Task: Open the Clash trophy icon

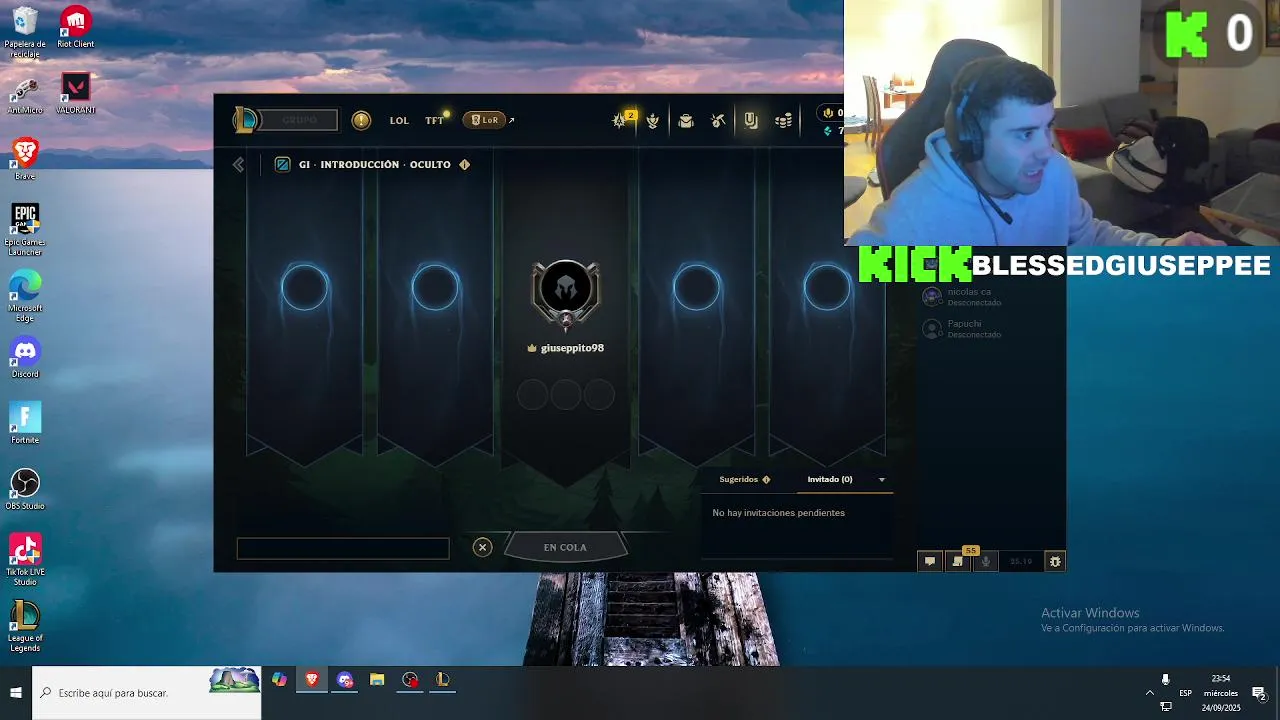Action: [x=652, y=121]
